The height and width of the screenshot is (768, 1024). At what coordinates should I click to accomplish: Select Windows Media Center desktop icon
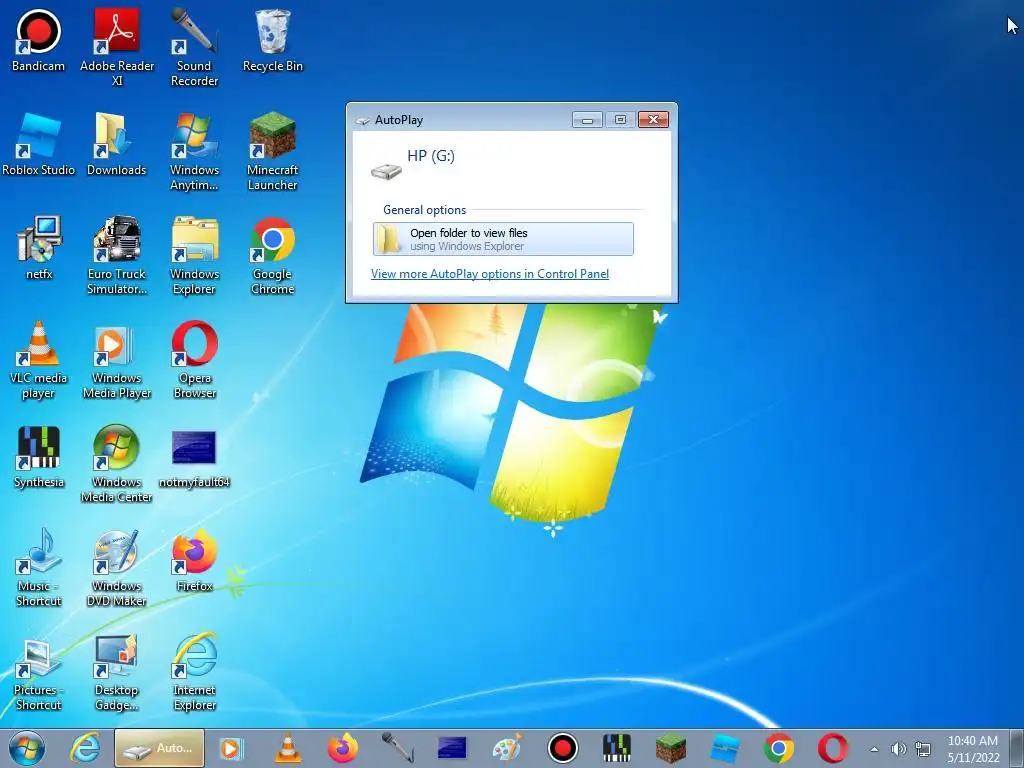coord(117,463)
